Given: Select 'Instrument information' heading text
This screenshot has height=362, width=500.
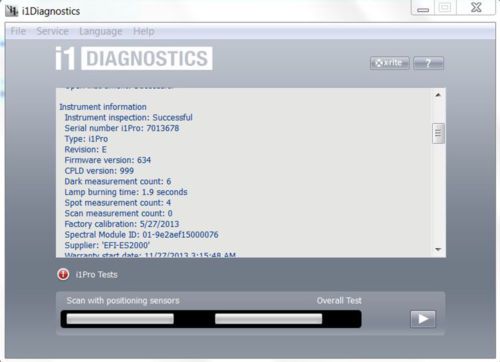Looking at the screenshot, I should coord(103,107).
